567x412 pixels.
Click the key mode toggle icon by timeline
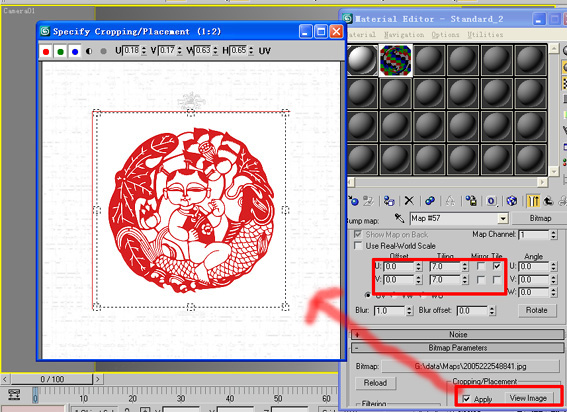[14, 394]
